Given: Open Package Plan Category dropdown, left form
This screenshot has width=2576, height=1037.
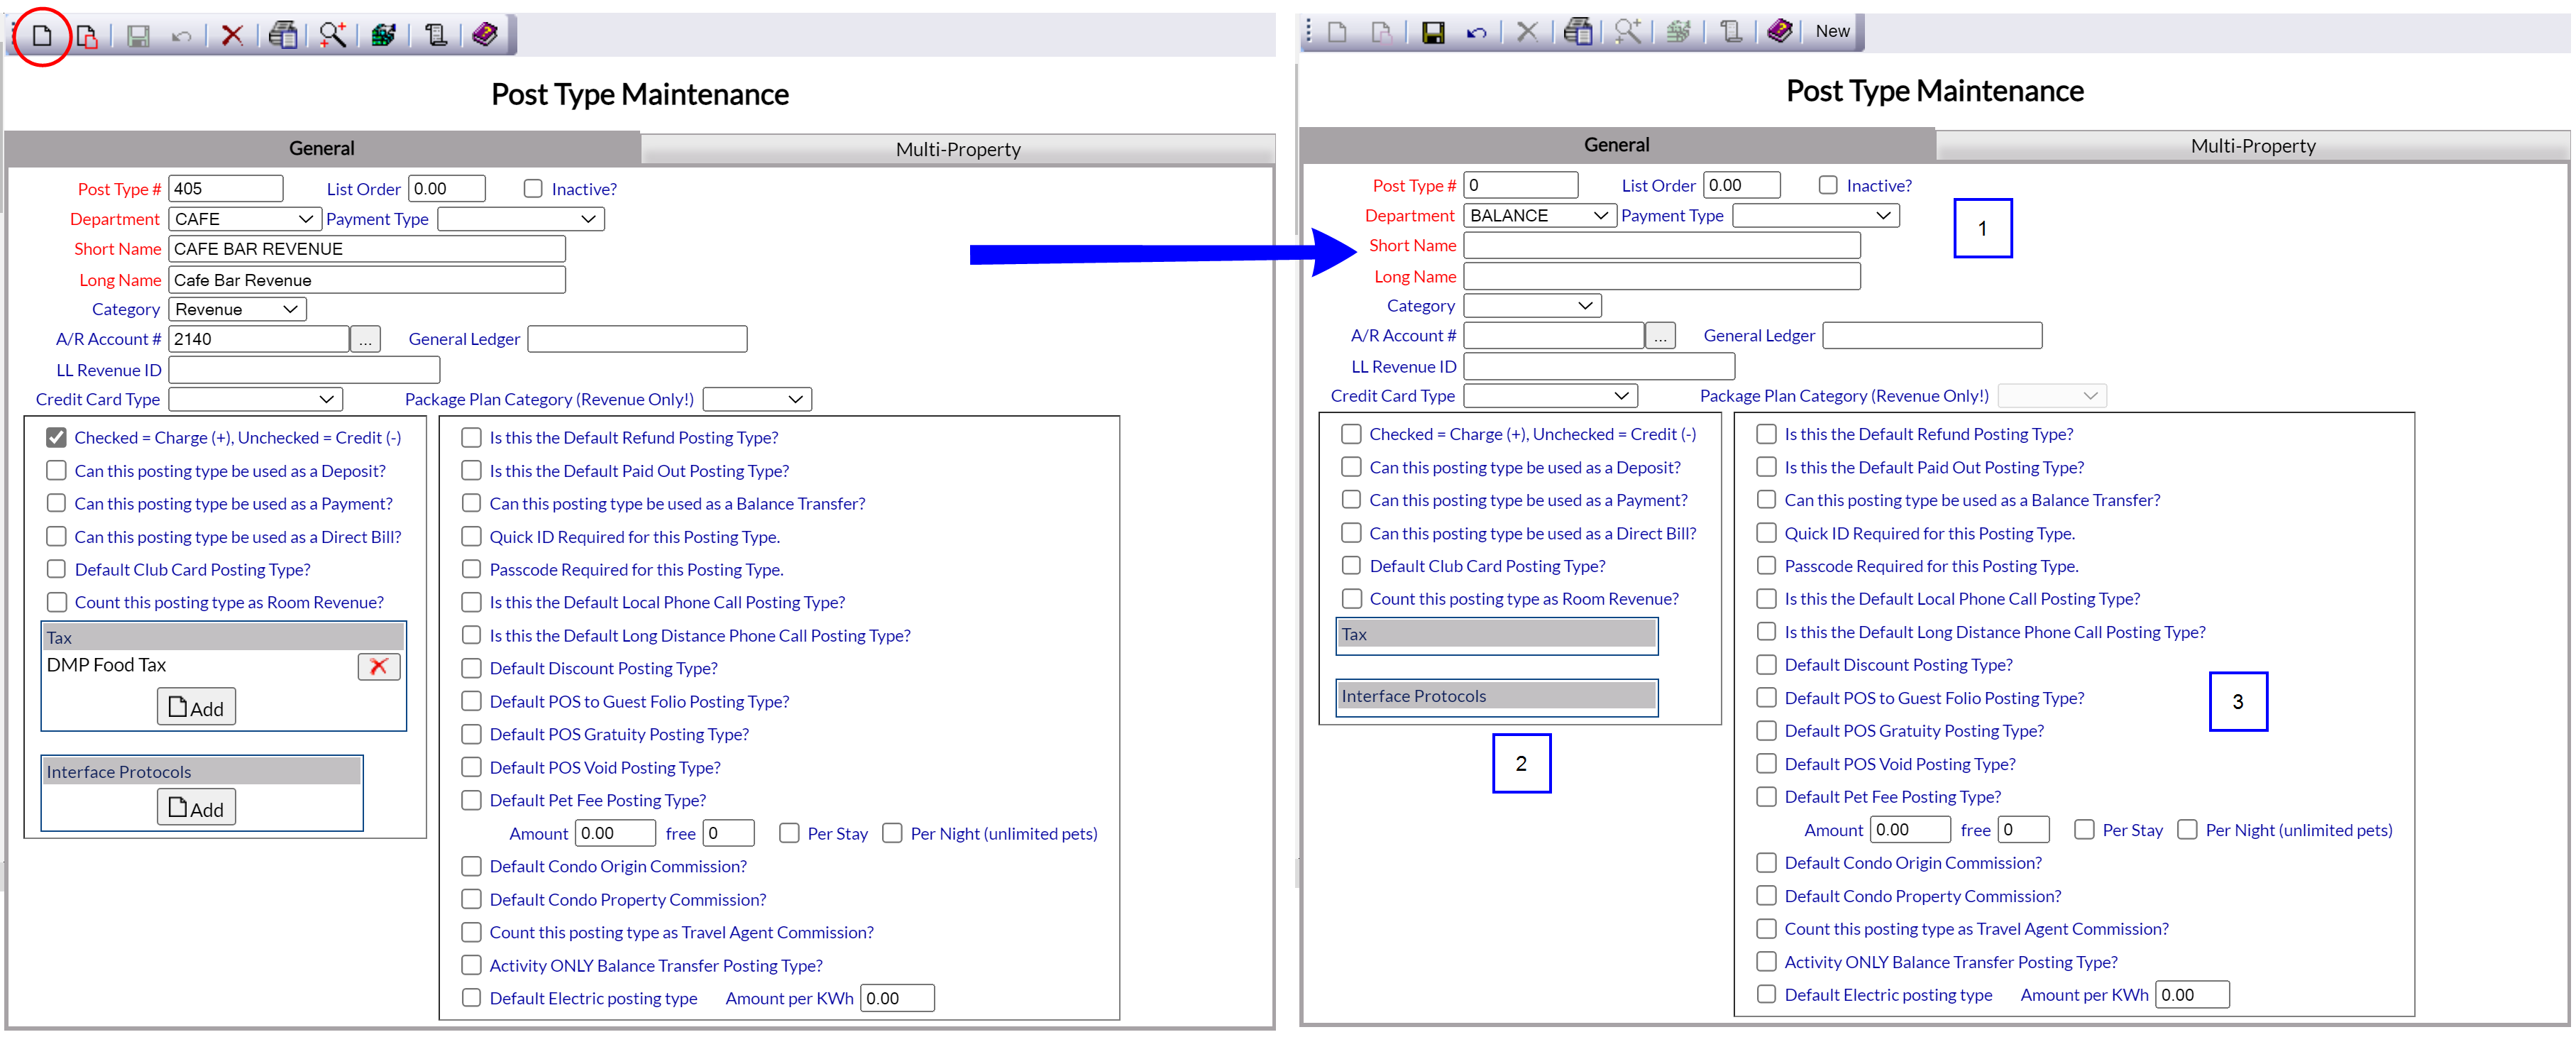Looking at the screenshot, I should pyautogui.click(x=758, y=400).
